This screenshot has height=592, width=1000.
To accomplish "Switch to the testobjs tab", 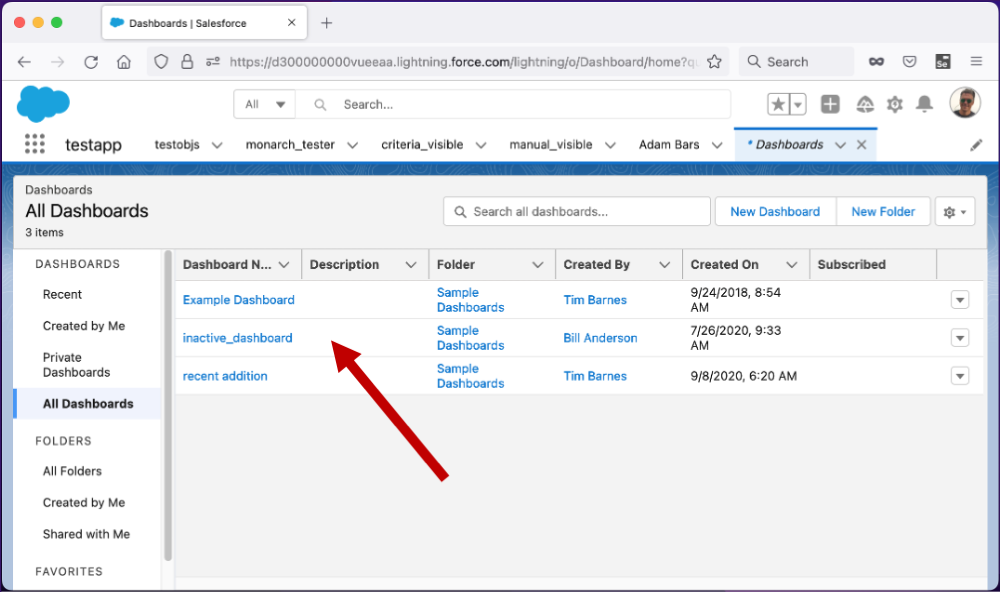I will click(x=177, y=145).
